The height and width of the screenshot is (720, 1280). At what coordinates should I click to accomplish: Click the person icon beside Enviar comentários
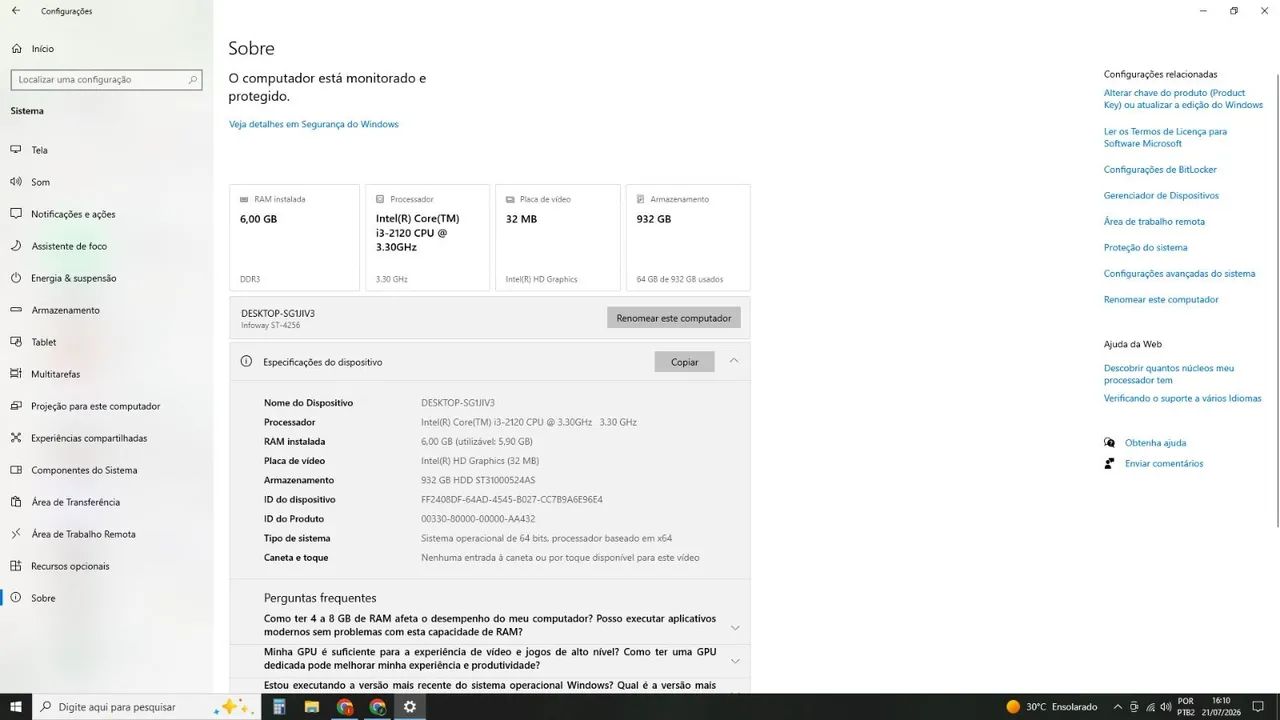pyautogui.click(x=1109, y=464)
